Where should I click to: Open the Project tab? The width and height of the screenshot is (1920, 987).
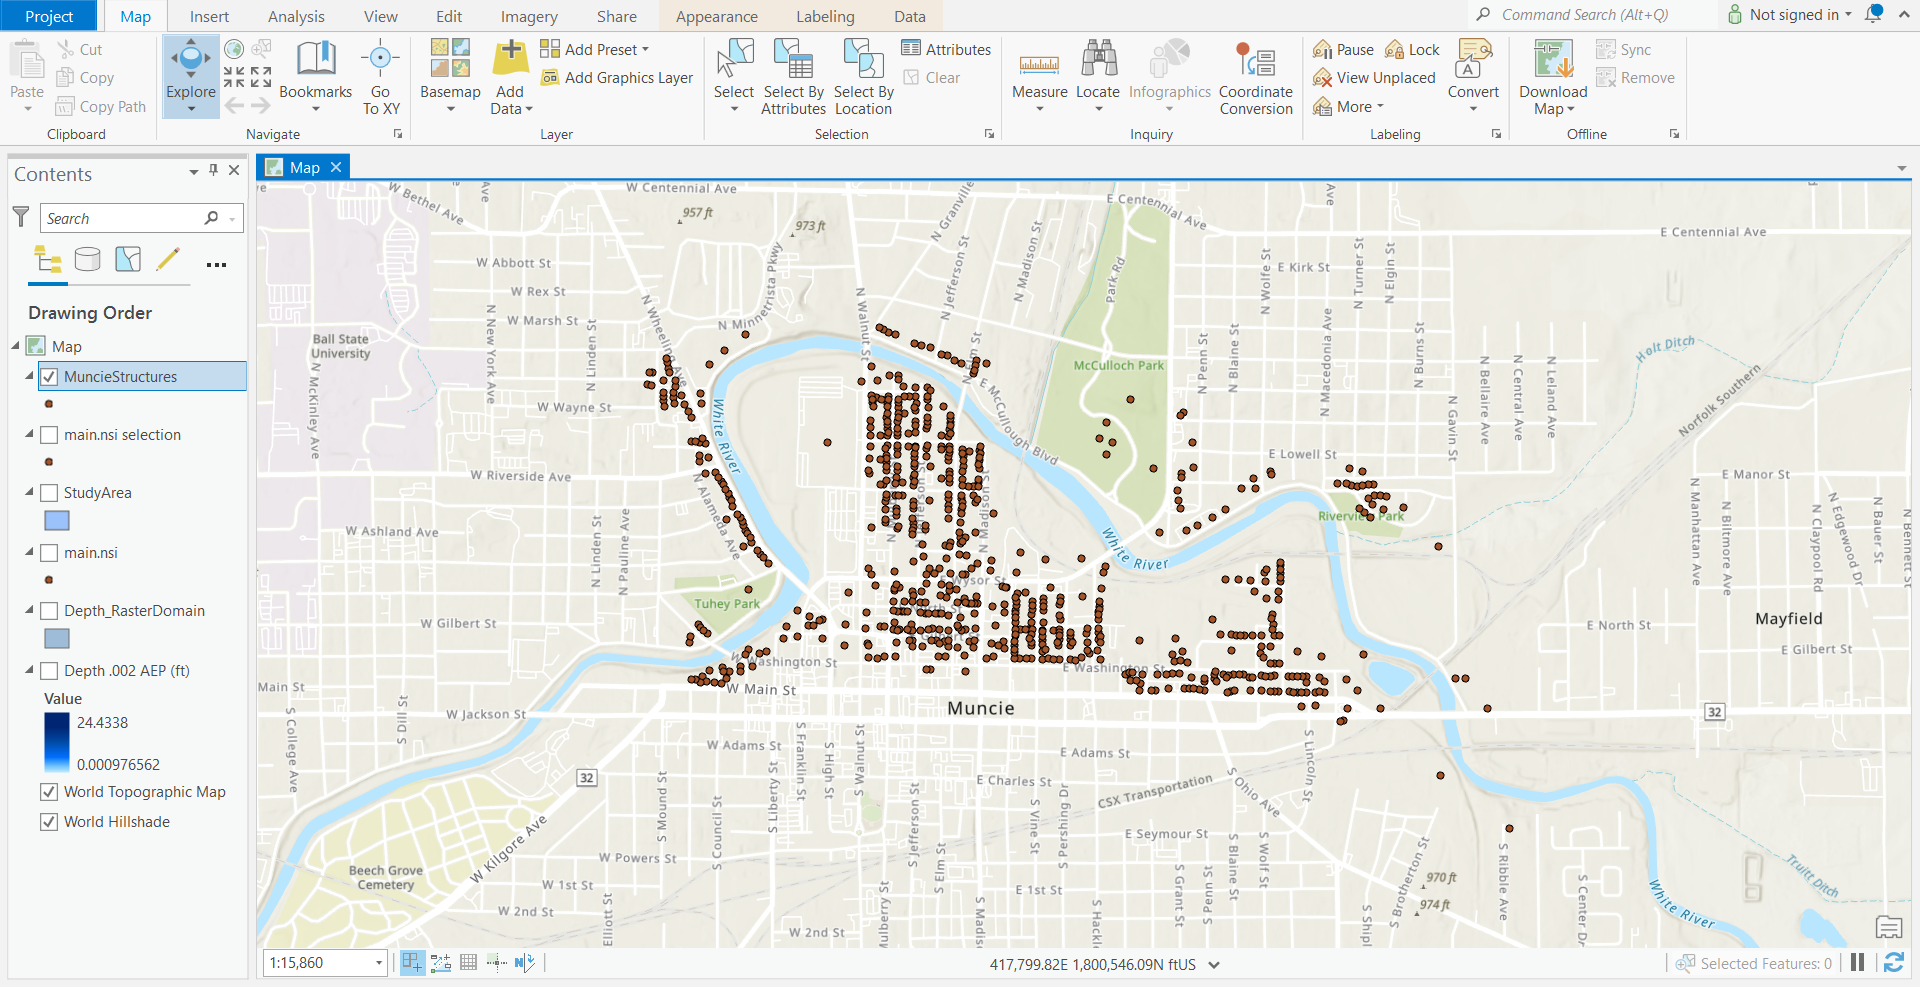coord(49,16)
